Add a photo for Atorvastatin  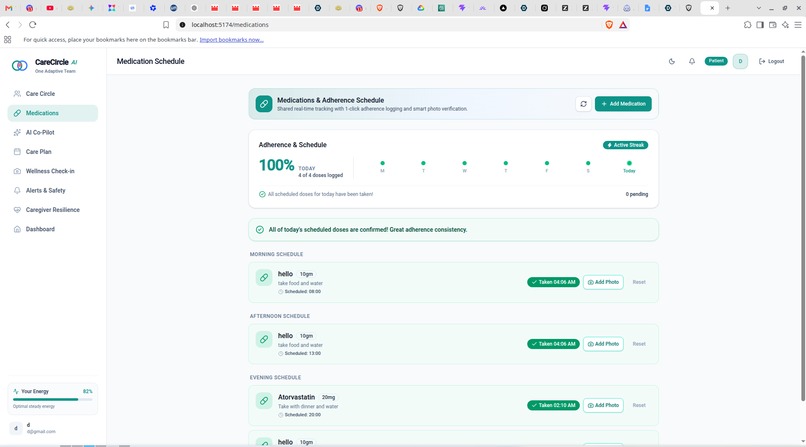603,405
